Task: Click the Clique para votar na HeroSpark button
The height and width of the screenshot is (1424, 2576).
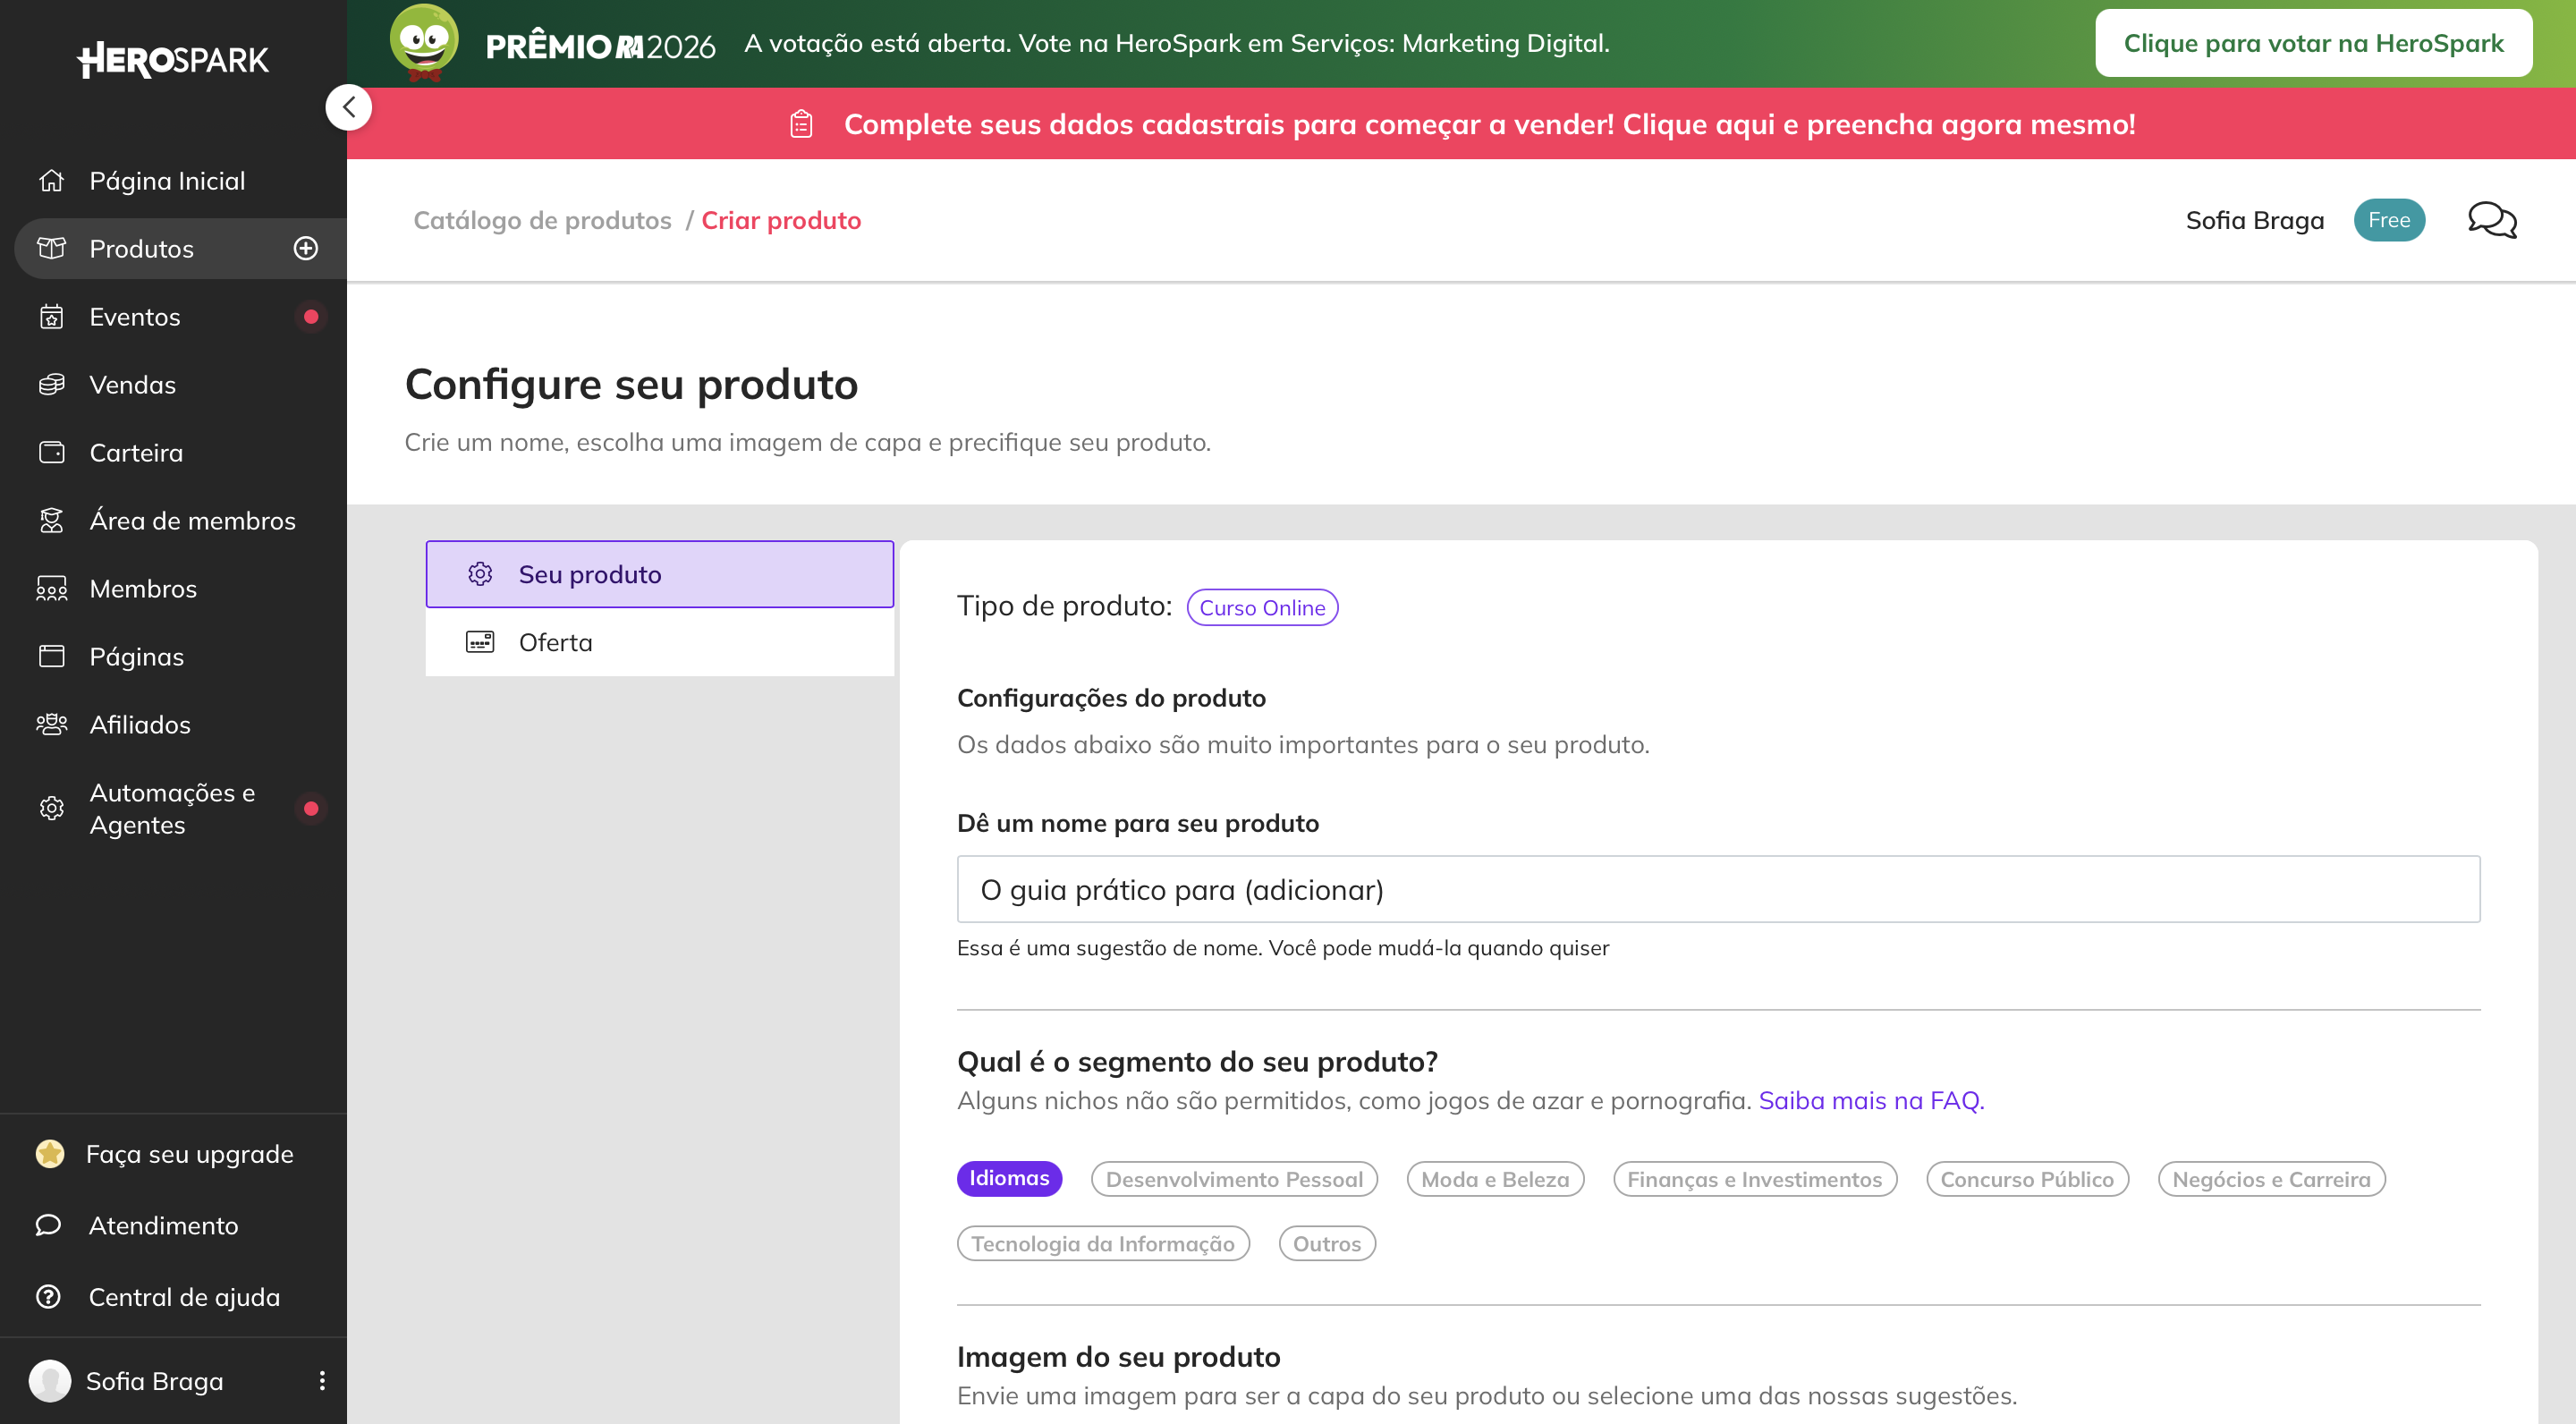Action: tap(2313, 43)
